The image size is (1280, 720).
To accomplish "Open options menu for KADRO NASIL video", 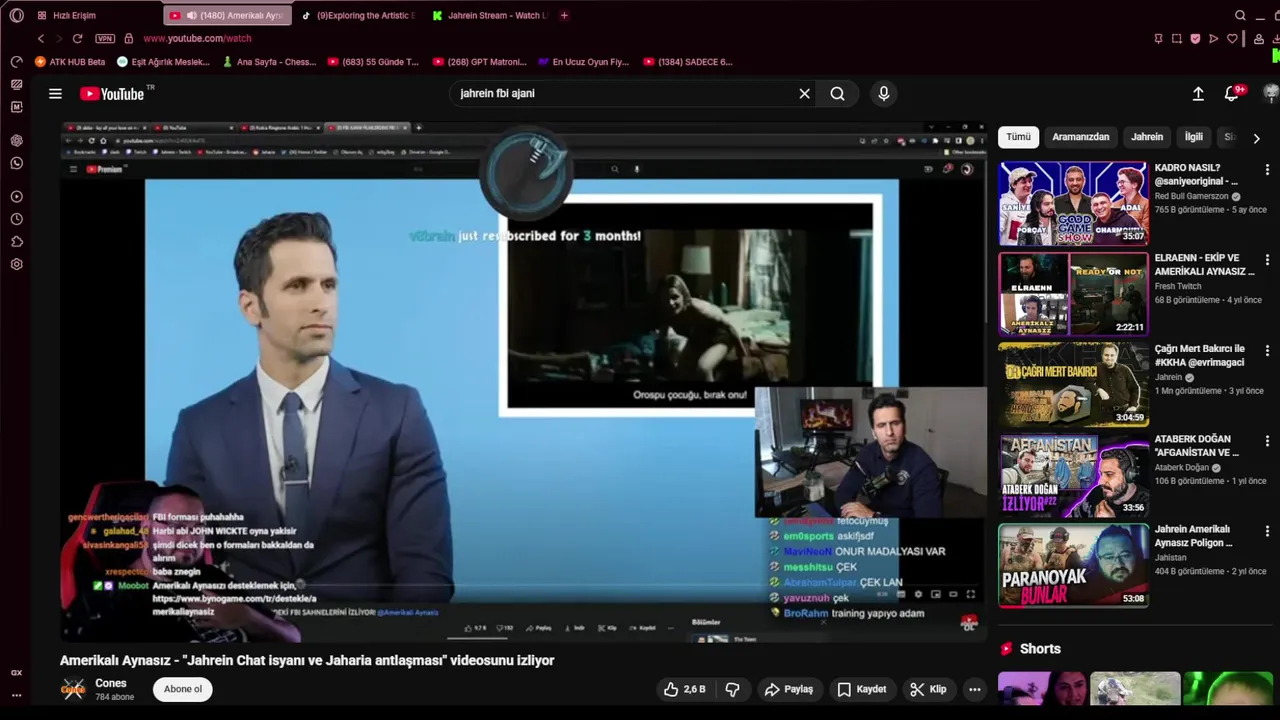I will [x=1267, y=170].
